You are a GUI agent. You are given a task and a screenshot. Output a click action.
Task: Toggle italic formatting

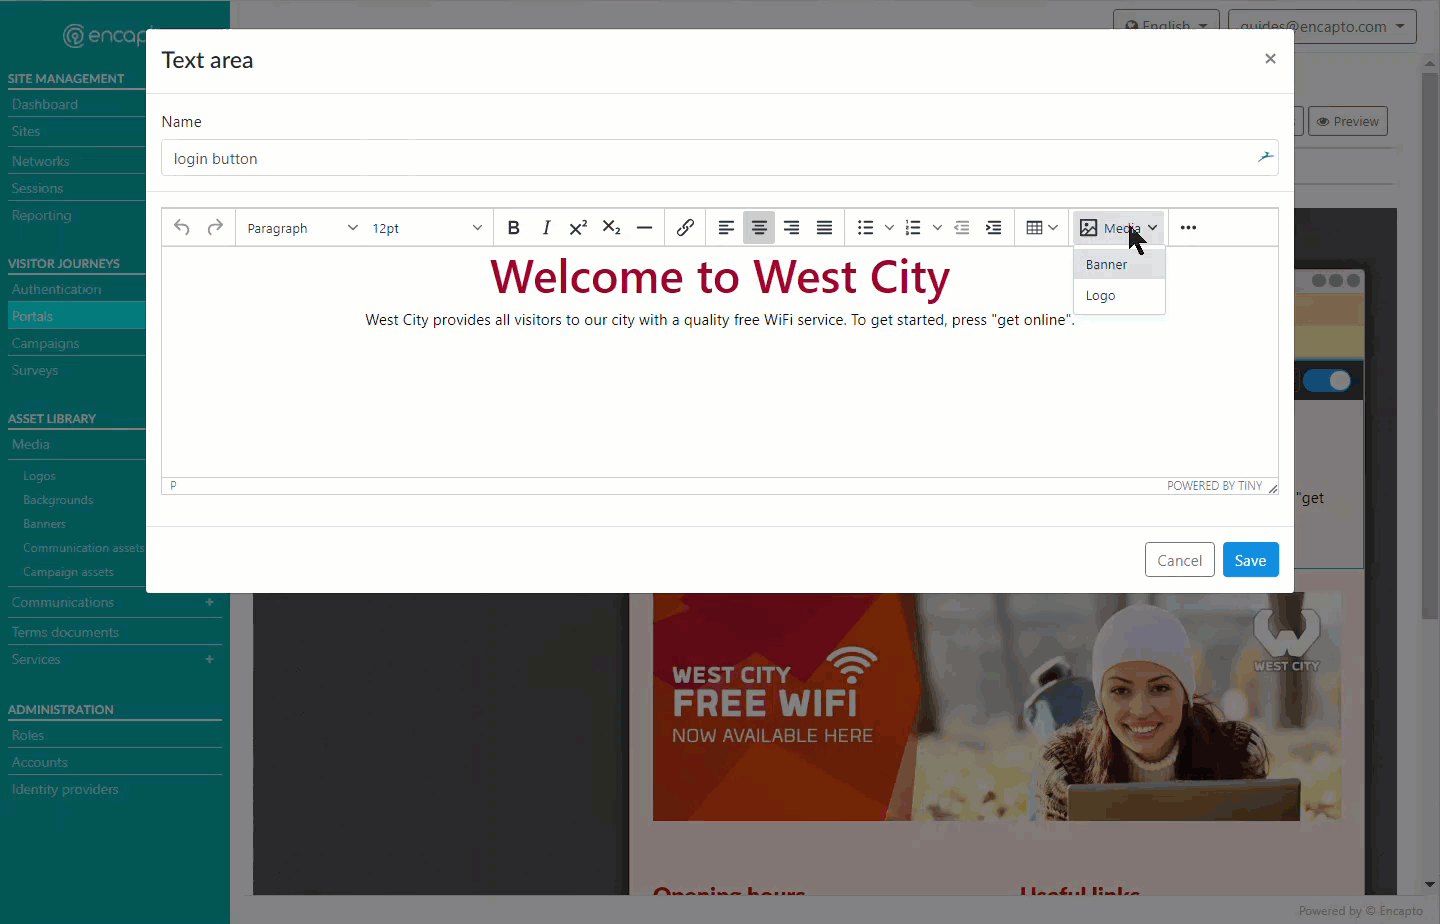546,228
